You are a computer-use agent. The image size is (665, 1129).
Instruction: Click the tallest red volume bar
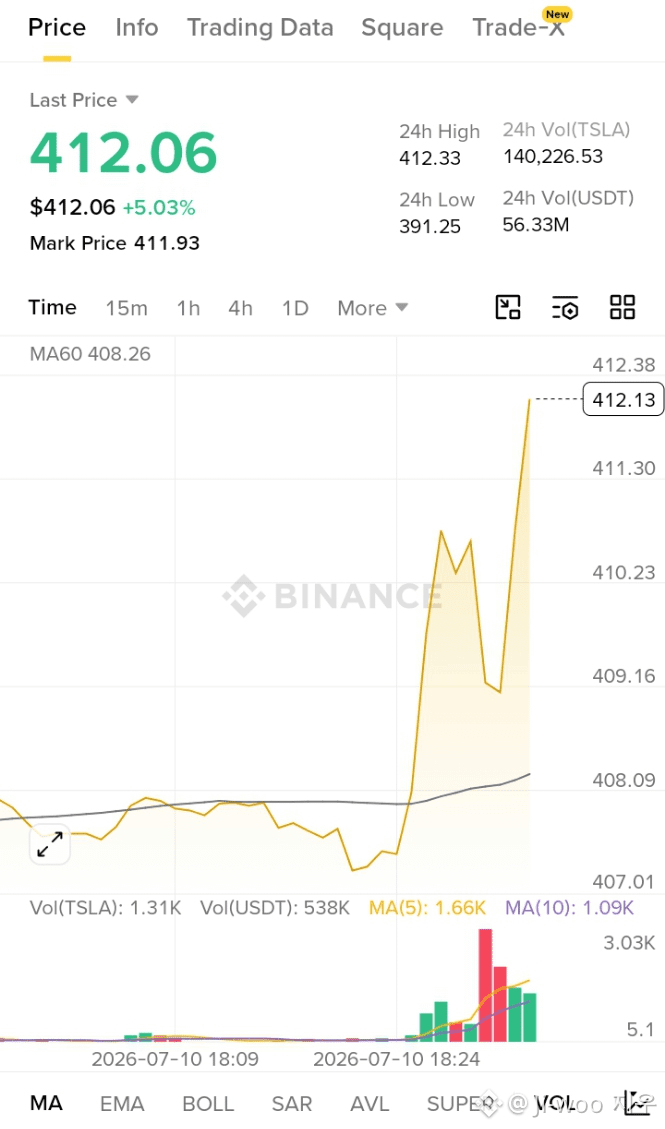485,985
